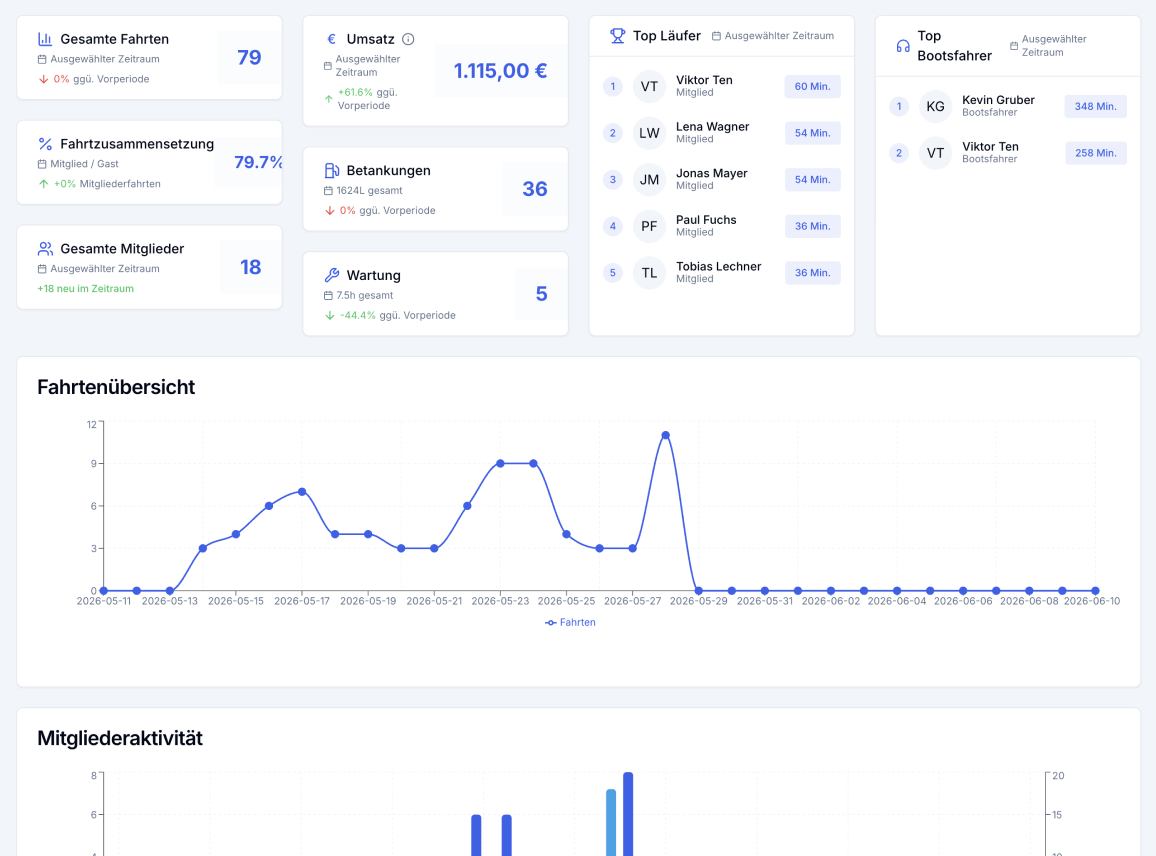Click the 1.115,00 € revenue value
The image size is (1156, 856).
pos(500,71)
